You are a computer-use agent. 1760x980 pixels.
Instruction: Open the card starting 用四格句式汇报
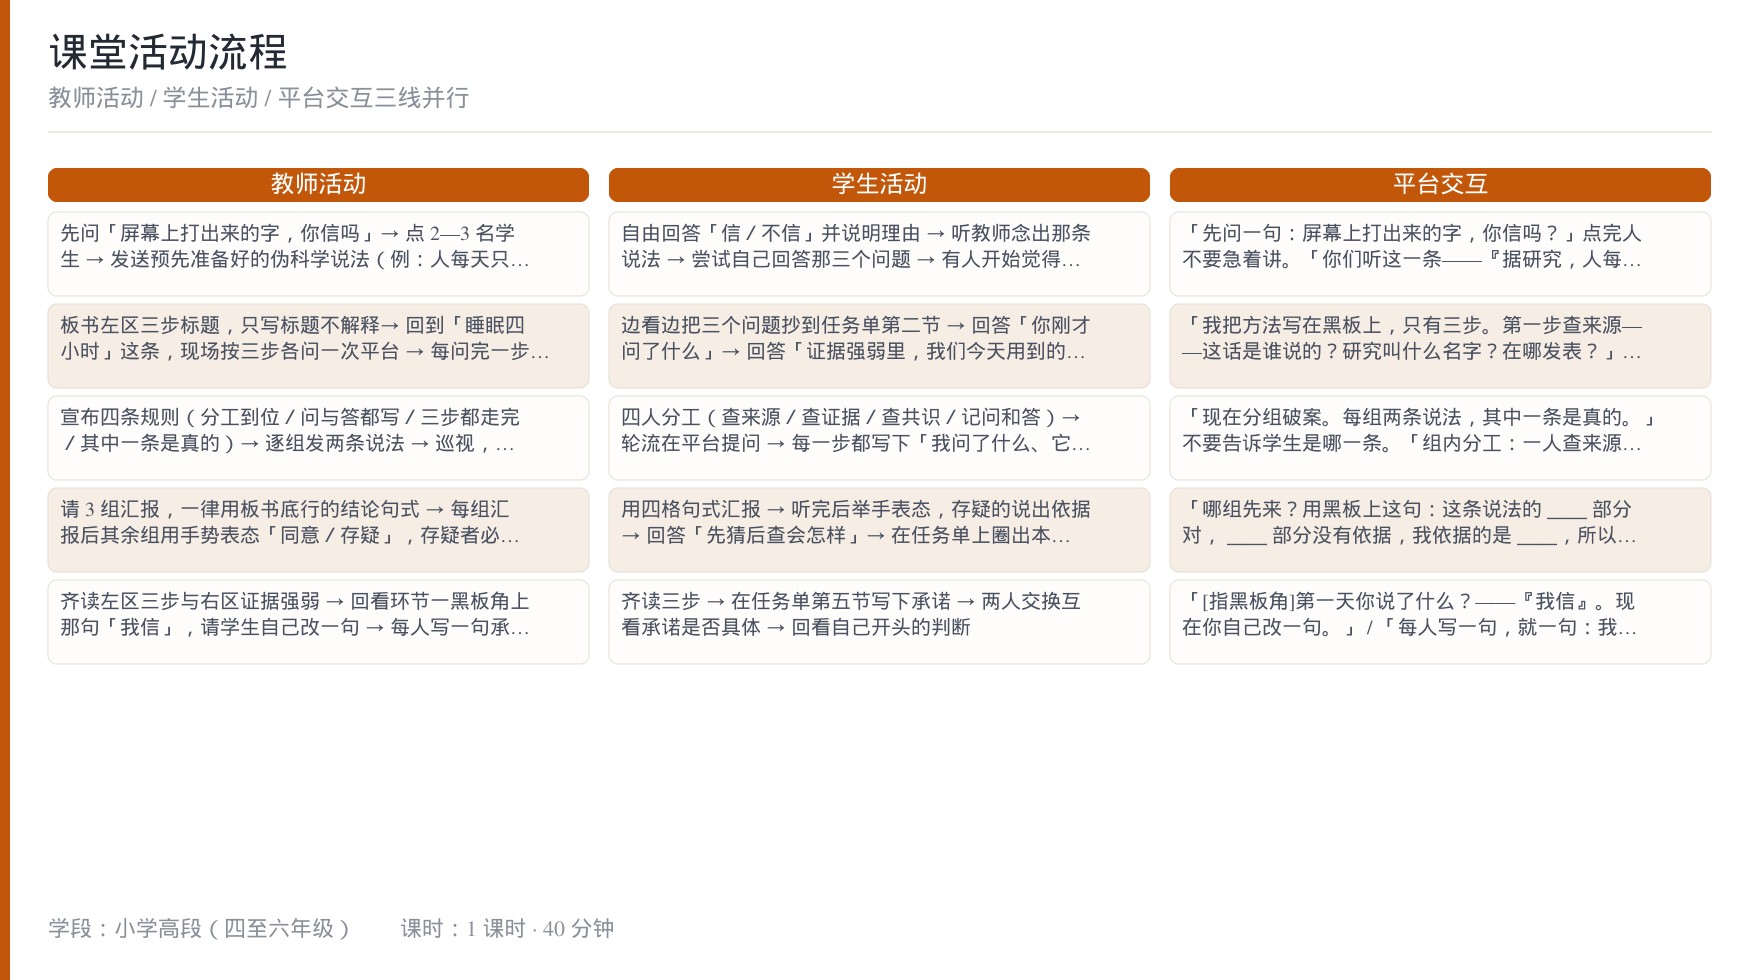coord(879,530)
